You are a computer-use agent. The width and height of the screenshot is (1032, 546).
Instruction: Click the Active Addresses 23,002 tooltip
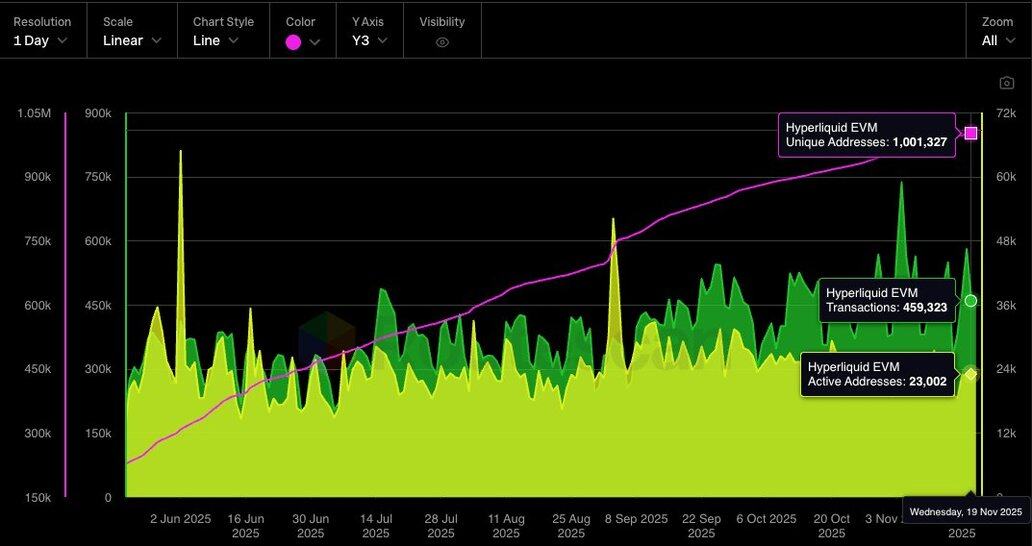coord(877,374)
